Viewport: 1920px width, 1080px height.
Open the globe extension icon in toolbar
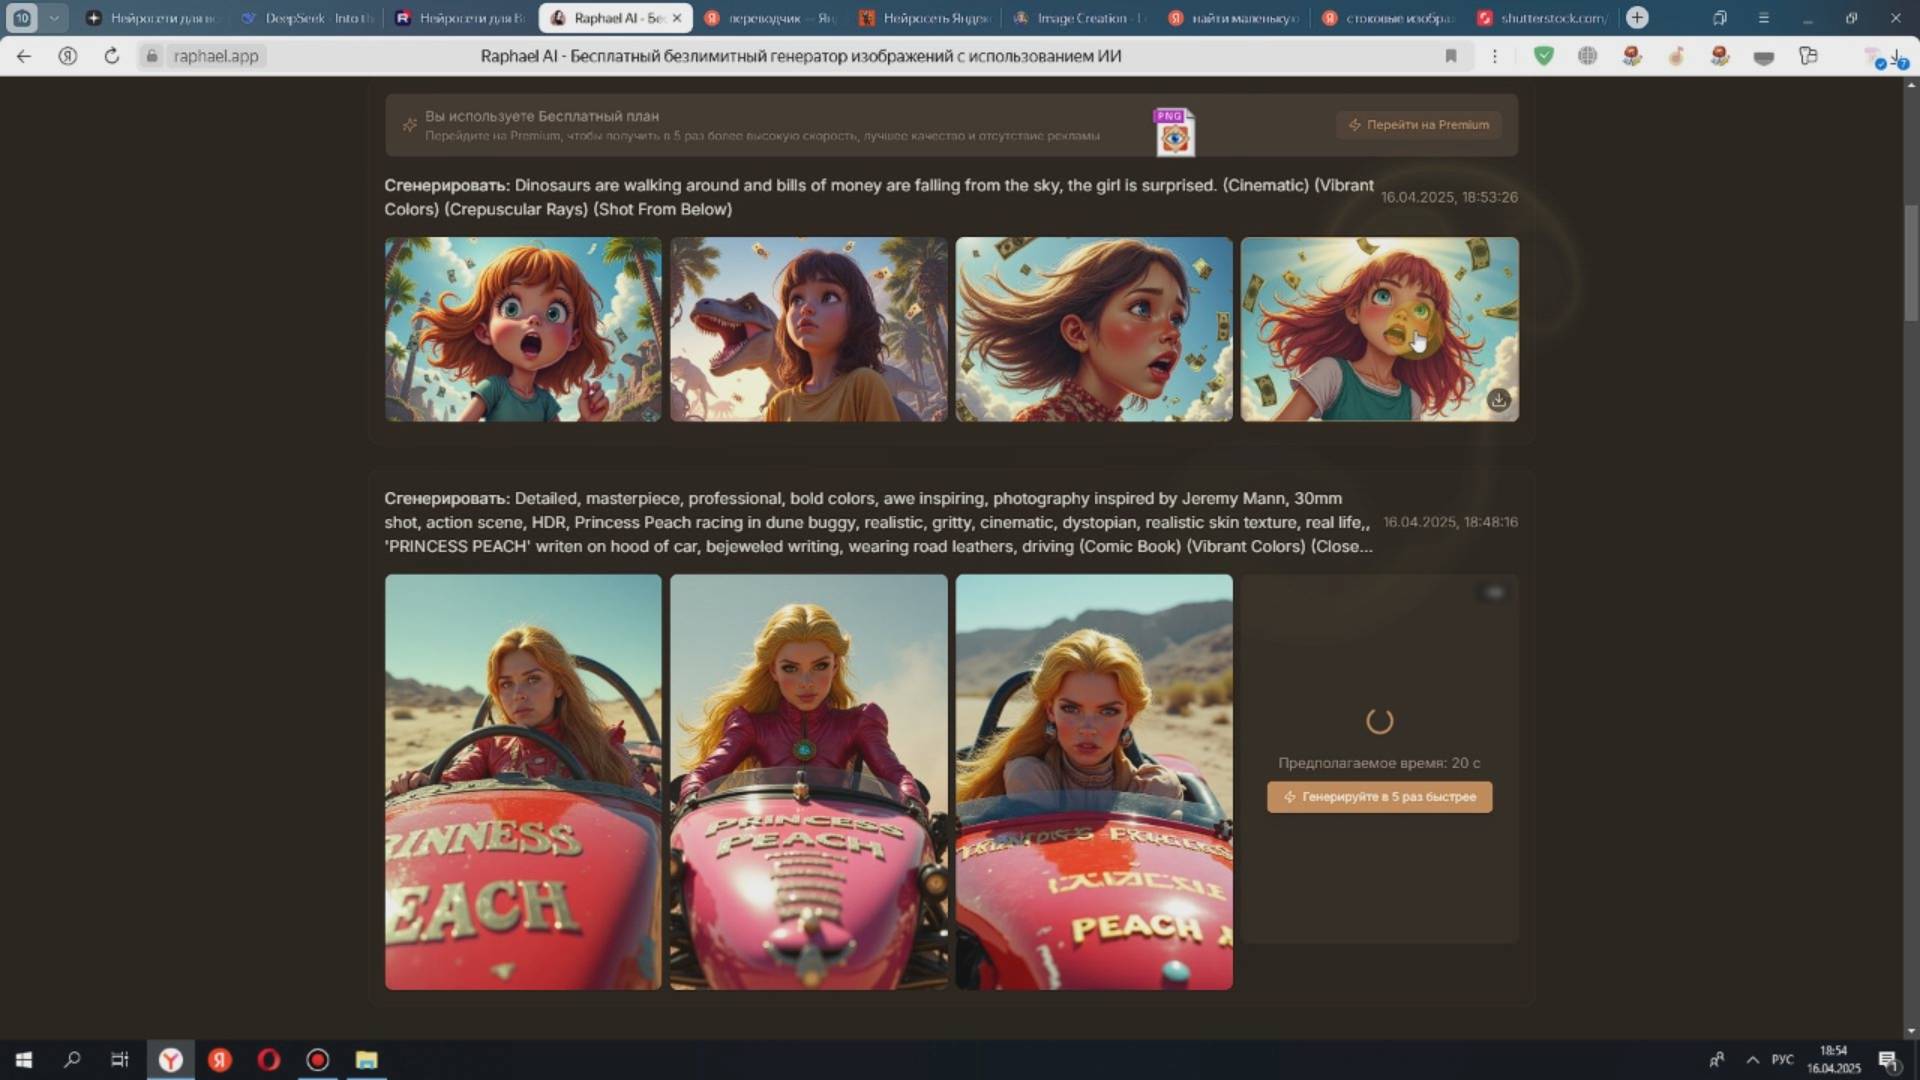(1587, 56)
